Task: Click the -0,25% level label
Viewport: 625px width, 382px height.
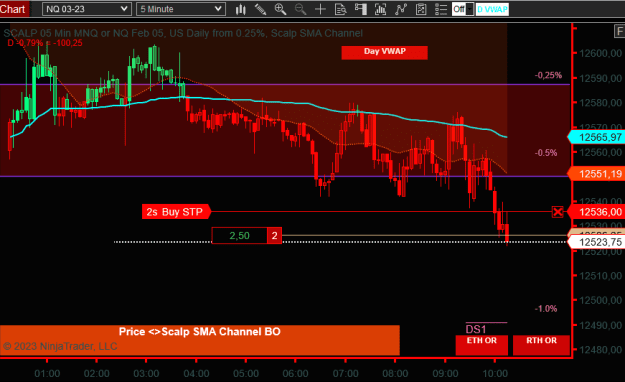Action: (x=548, y=75)
